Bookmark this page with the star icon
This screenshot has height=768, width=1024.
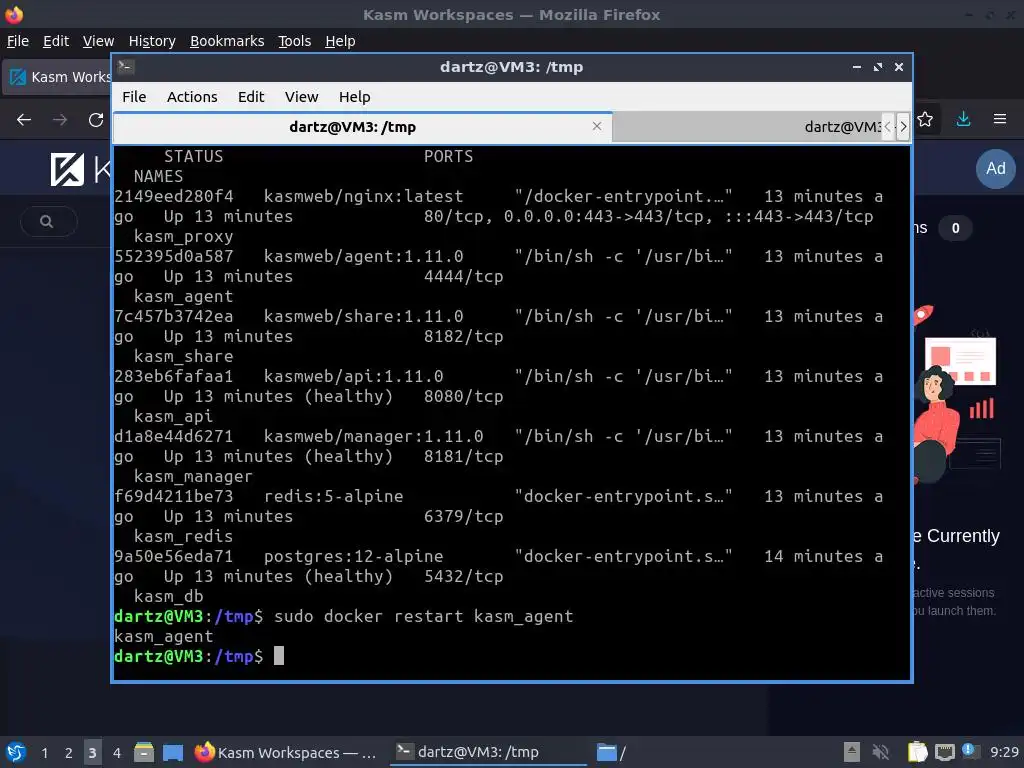(x=925, y=120)
